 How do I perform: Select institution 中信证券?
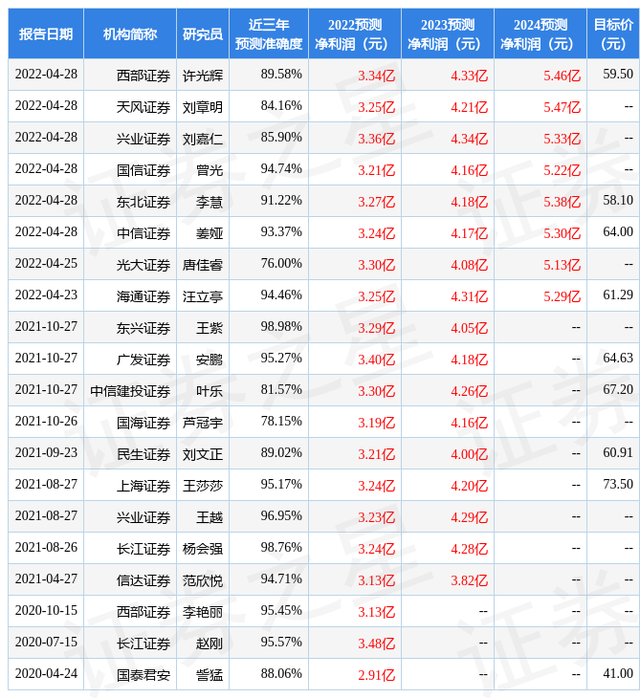click(143, 233)
